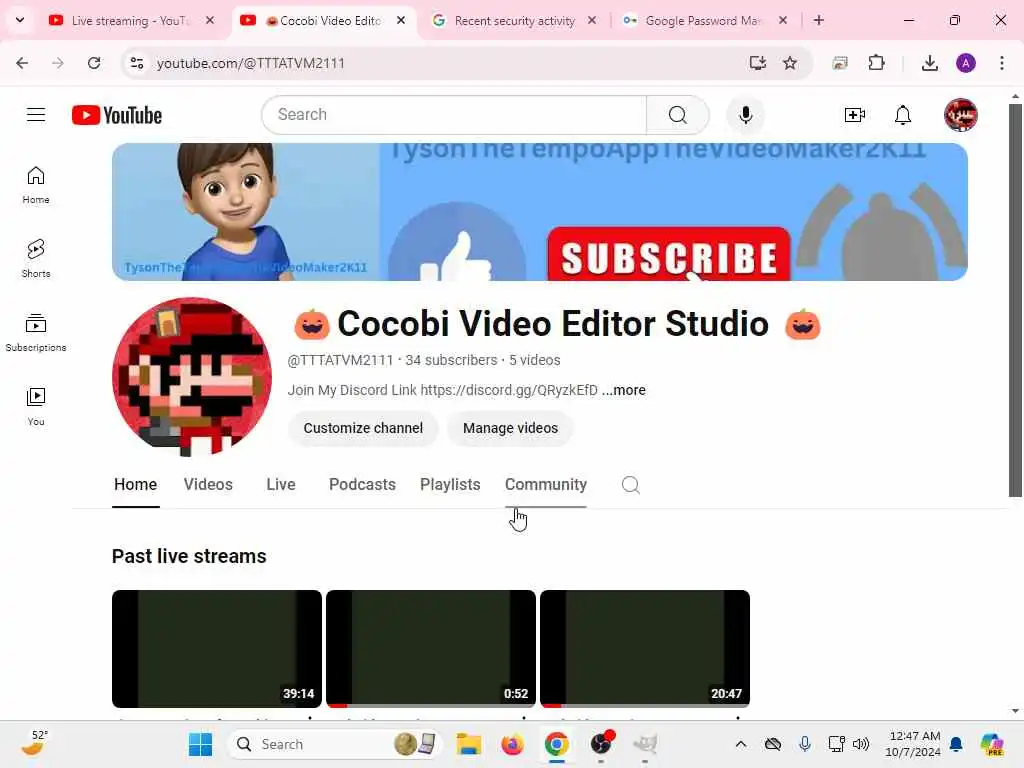Search within the channel using magnifier icon
1024x768 pixels.
pyautogui.click(x=630, y=485)
